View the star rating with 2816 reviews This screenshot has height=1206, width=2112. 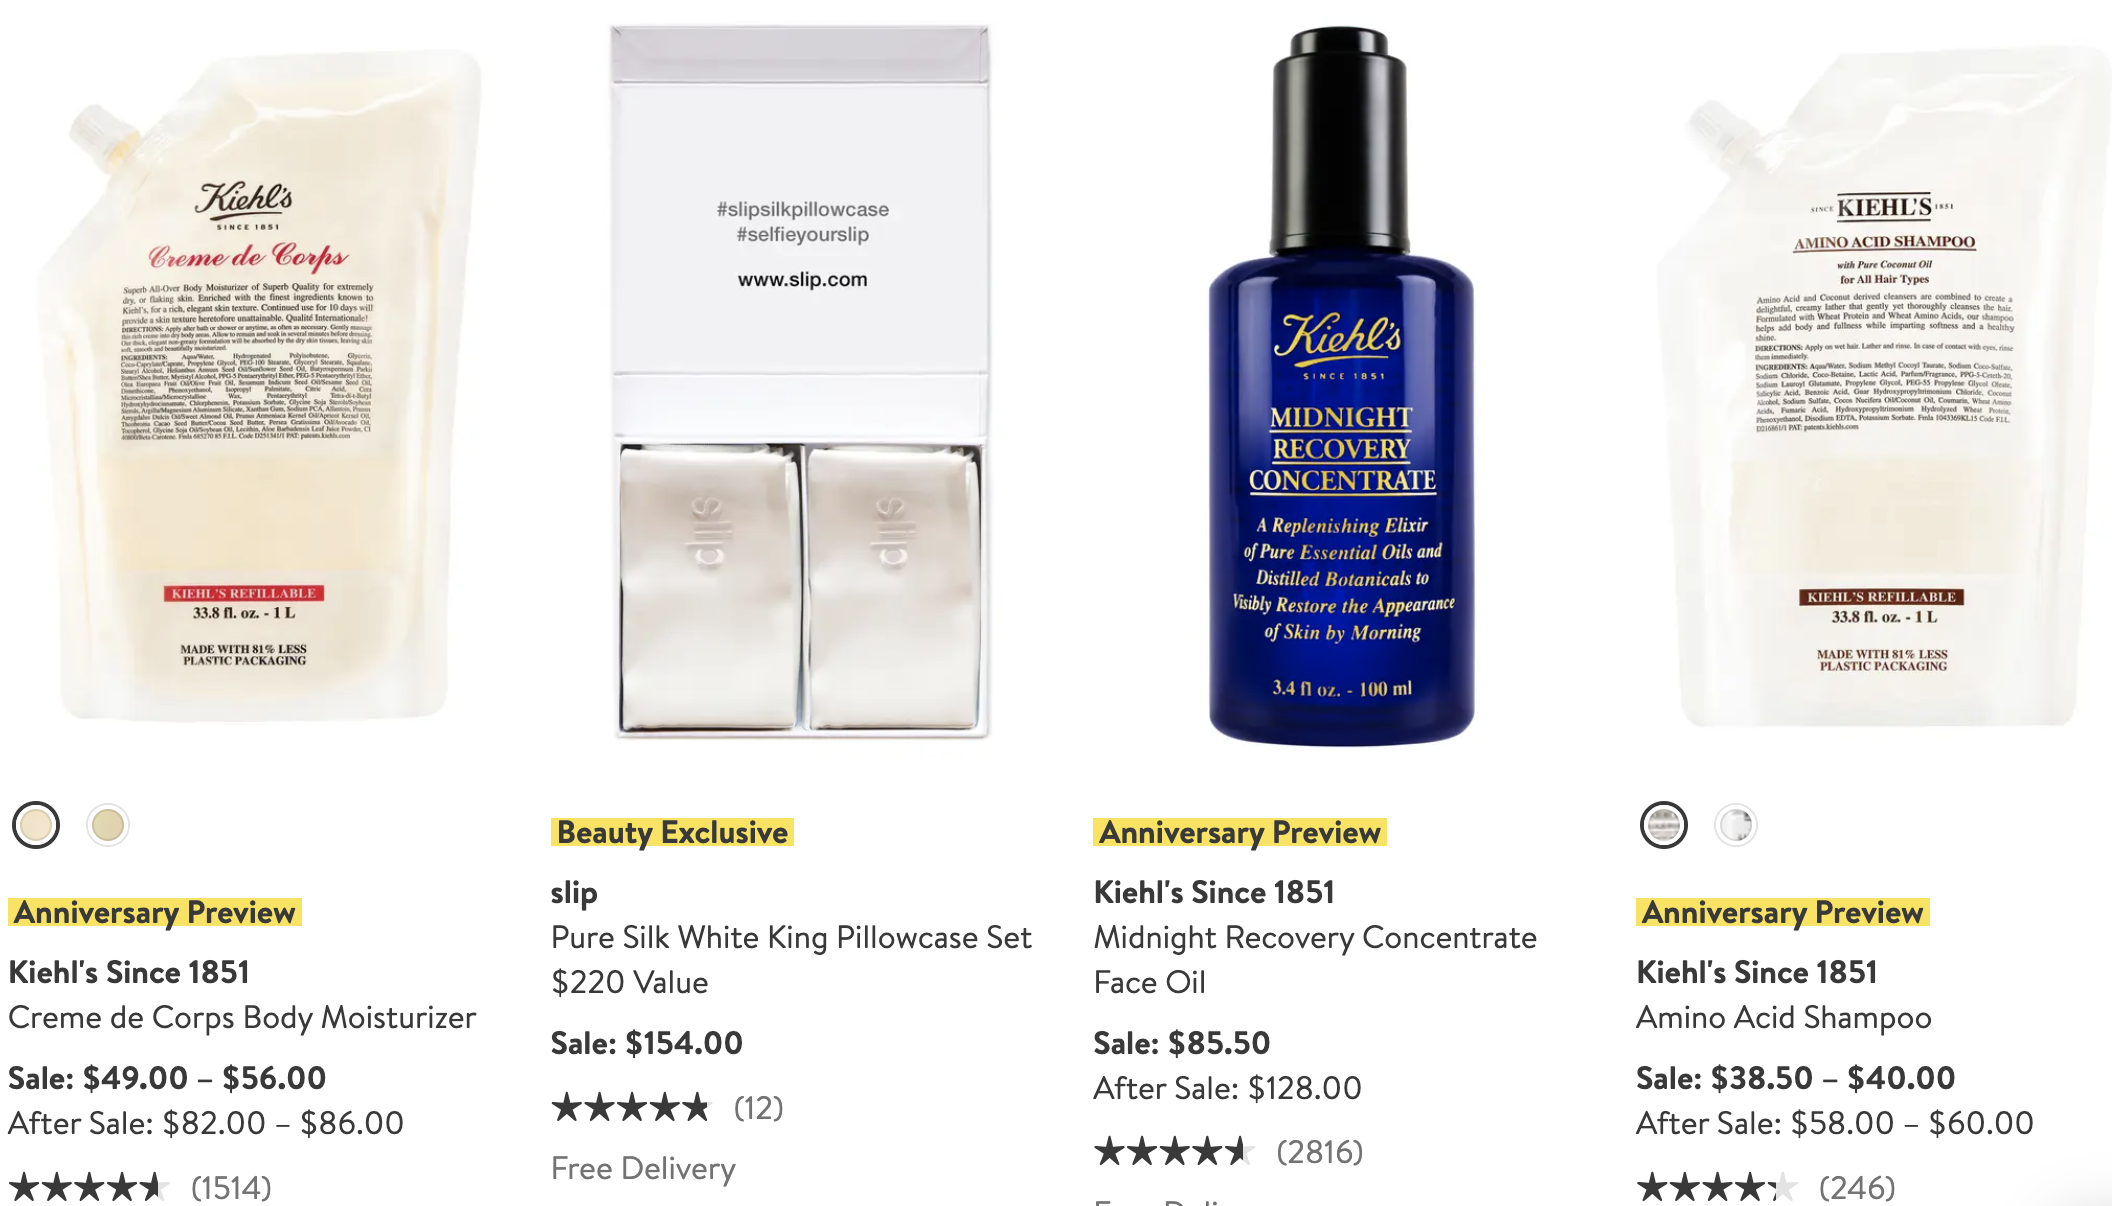tap(1228, 1152)
